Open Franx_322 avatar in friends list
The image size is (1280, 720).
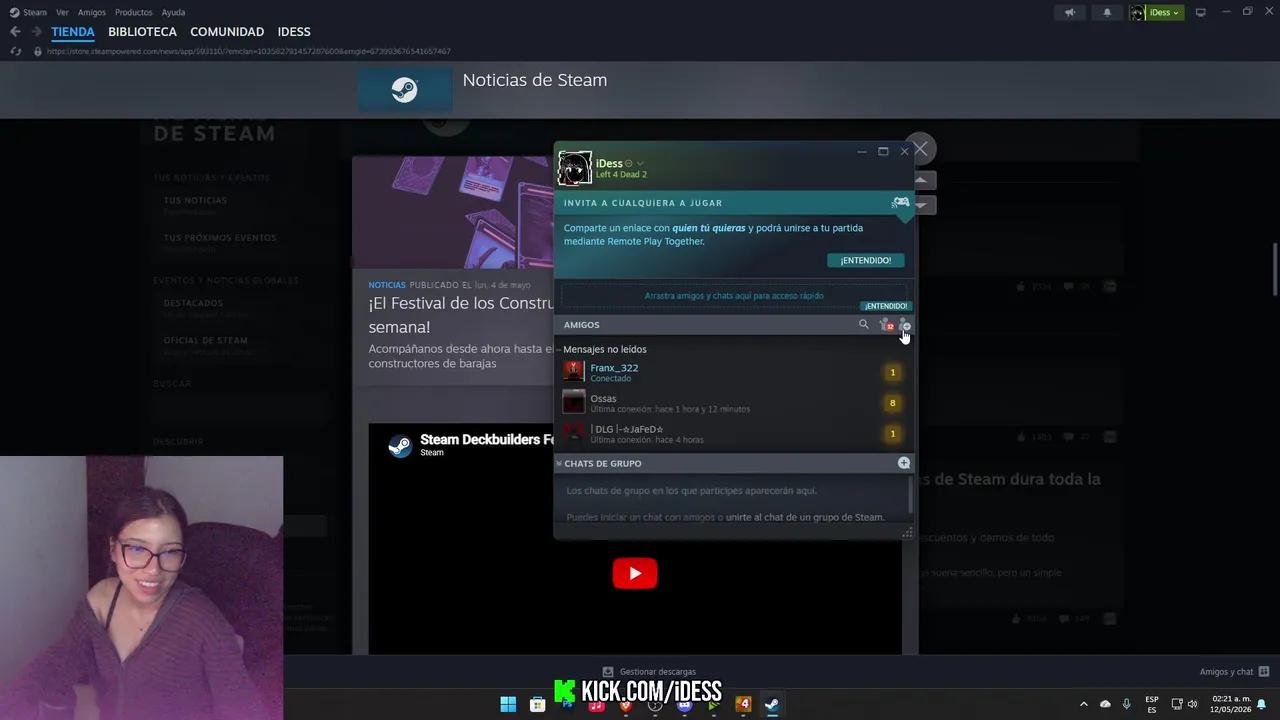pyautogui.click(x=574, y=372)
